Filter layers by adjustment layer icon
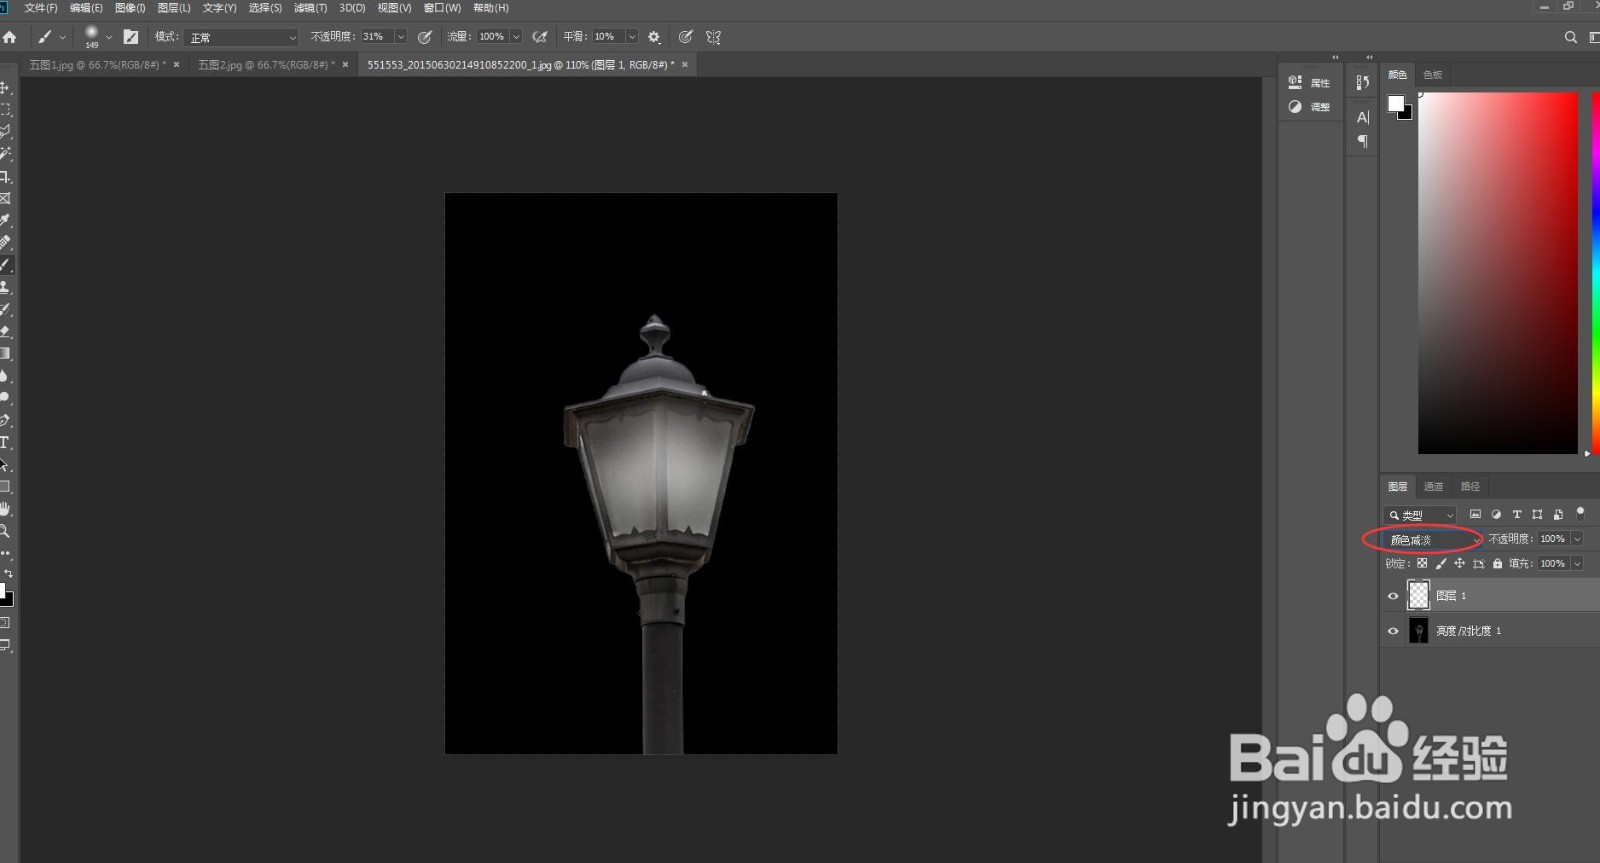 tap(1496, 514)
